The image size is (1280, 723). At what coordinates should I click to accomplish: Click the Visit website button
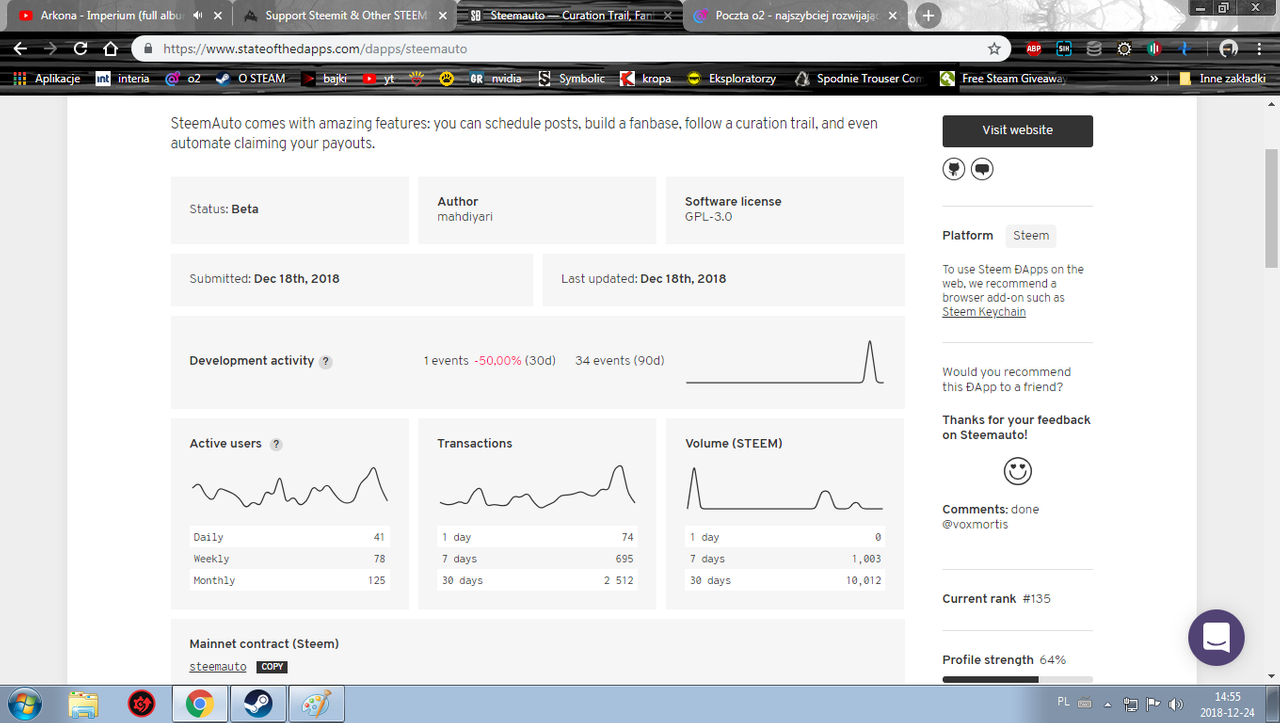pyautogui.click(x=1017, y=130)
